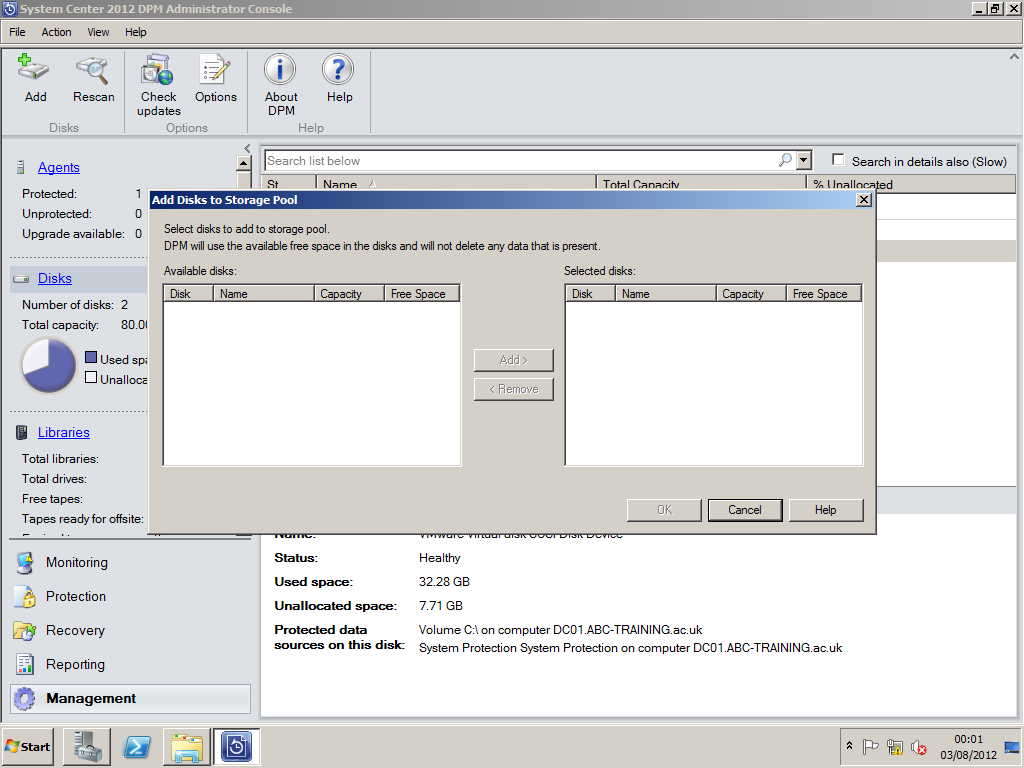Open the View menu

point(98,32)
